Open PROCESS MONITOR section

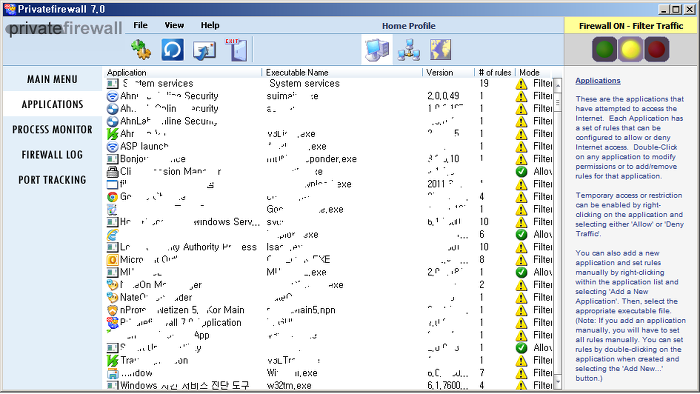pyautogui.click(x=52, y=130)
